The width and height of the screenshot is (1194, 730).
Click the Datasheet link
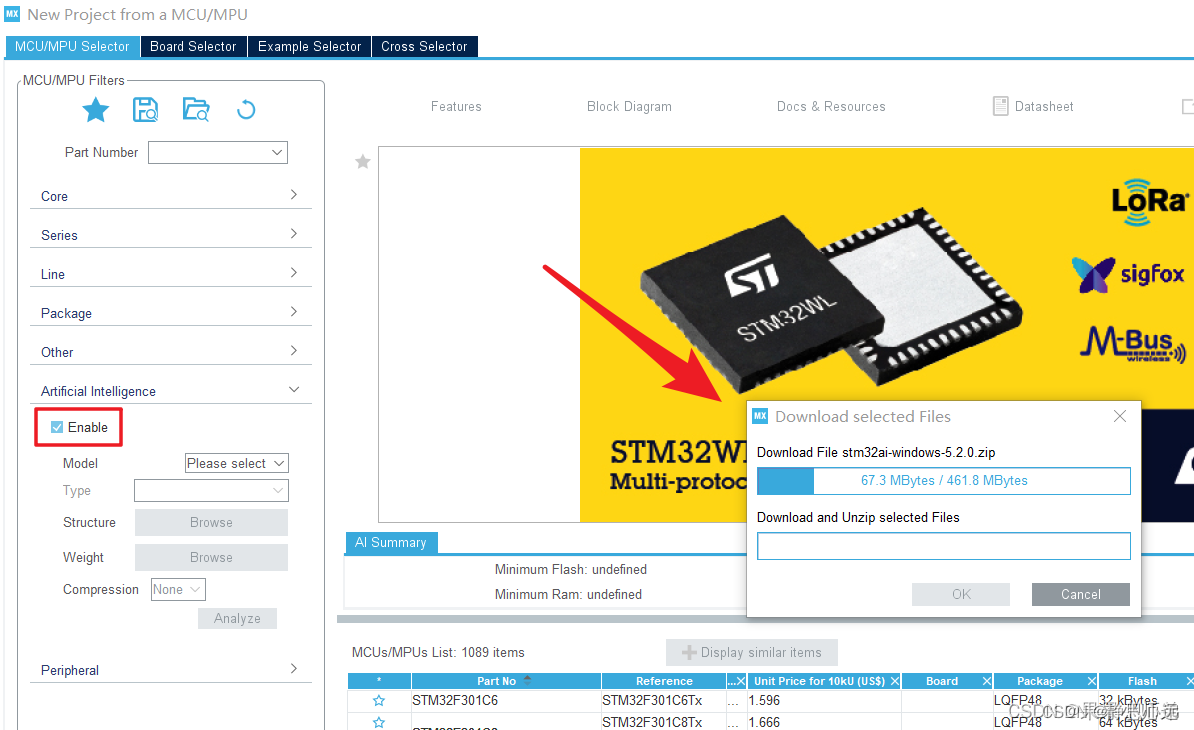1044,107
